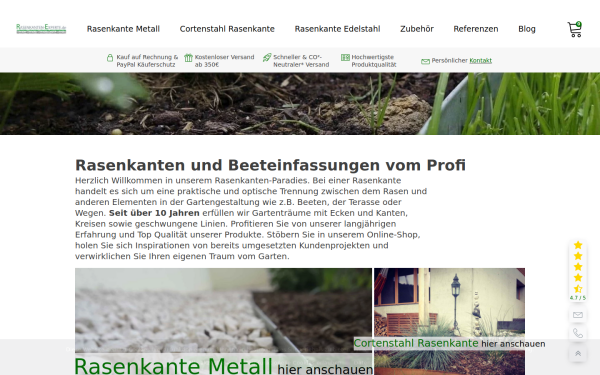The image size is (600, 375).
Task: Click the Schneller & CO²-Neutraler Versand text
Action: tap(301, 61)
